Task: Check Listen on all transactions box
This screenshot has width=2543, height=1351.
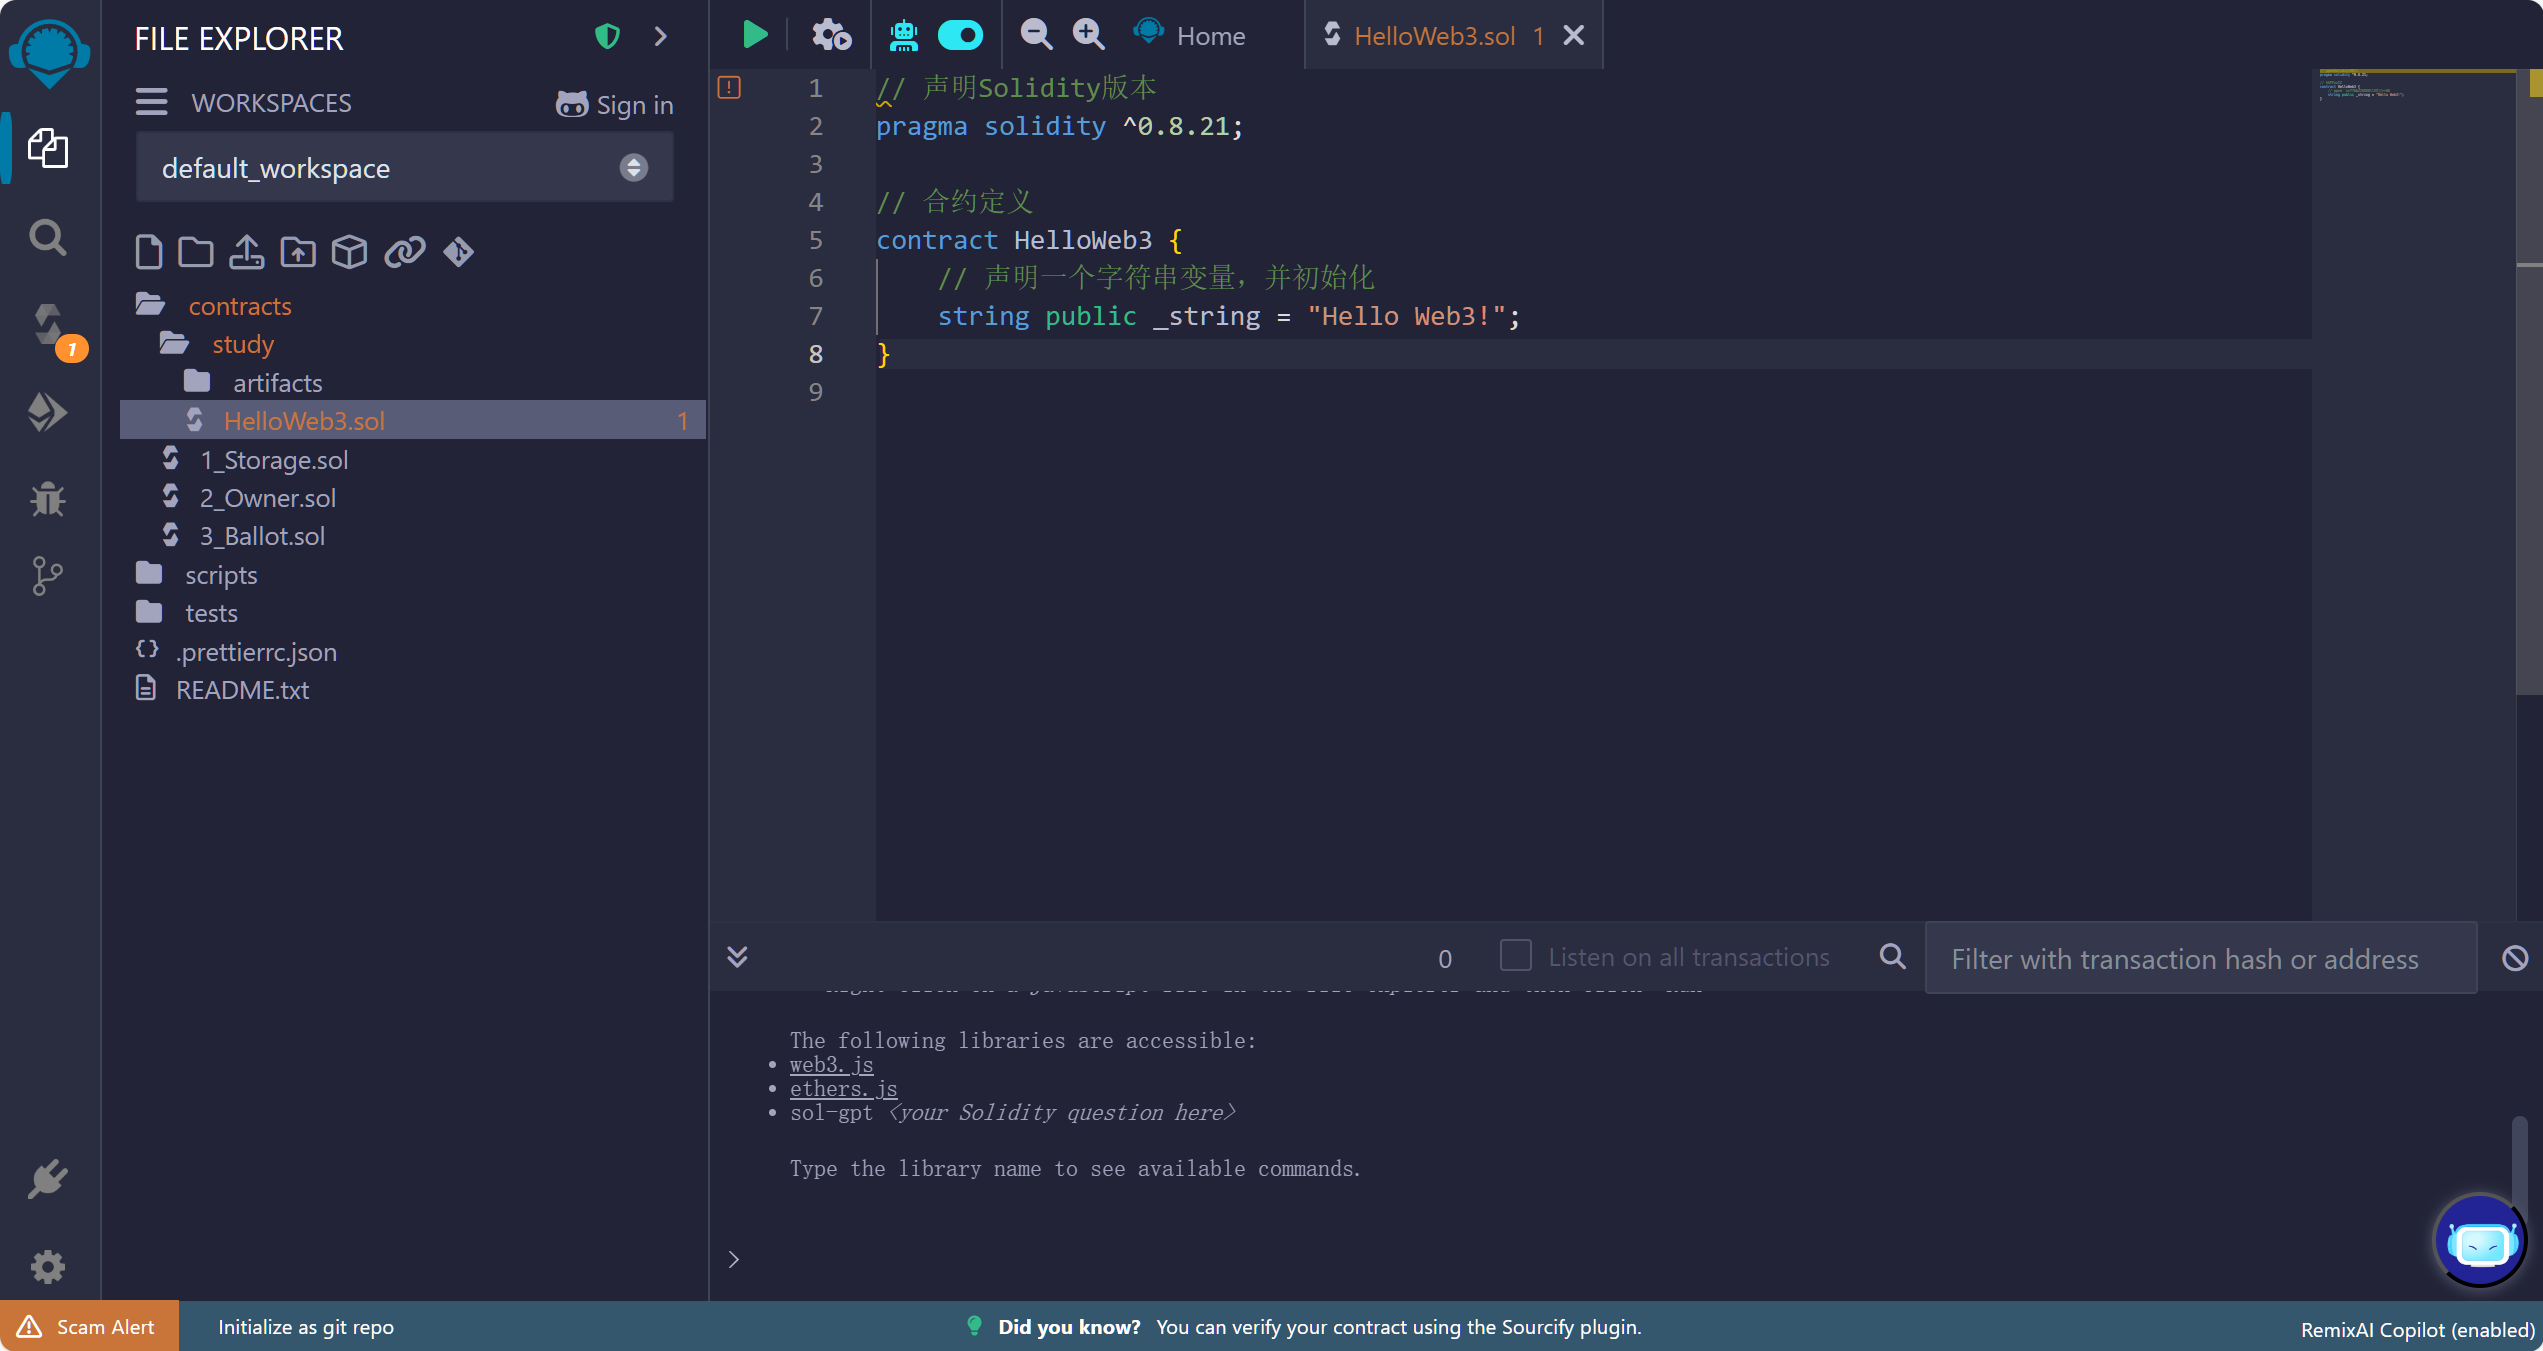Action: point(1515,956)
